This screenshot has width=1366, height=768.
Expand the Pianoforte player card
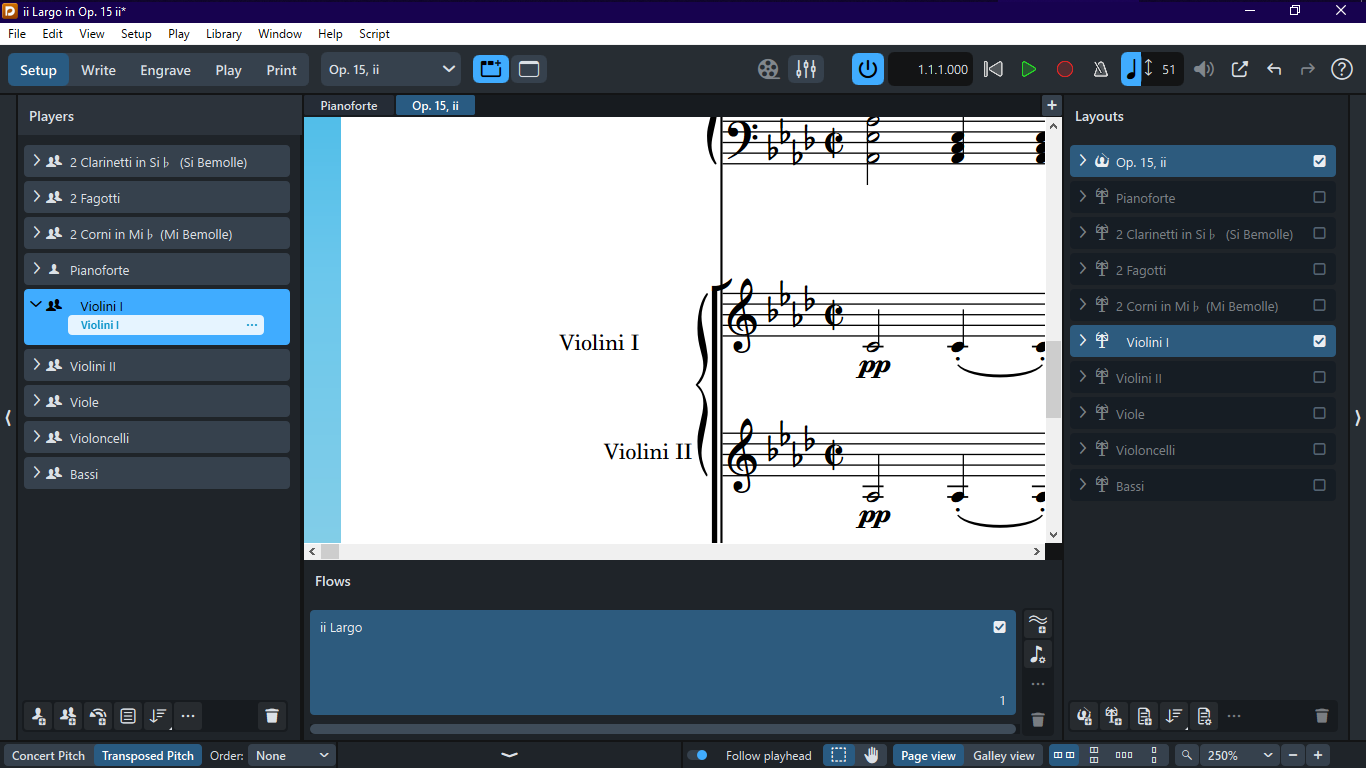(x=37, y=269)
